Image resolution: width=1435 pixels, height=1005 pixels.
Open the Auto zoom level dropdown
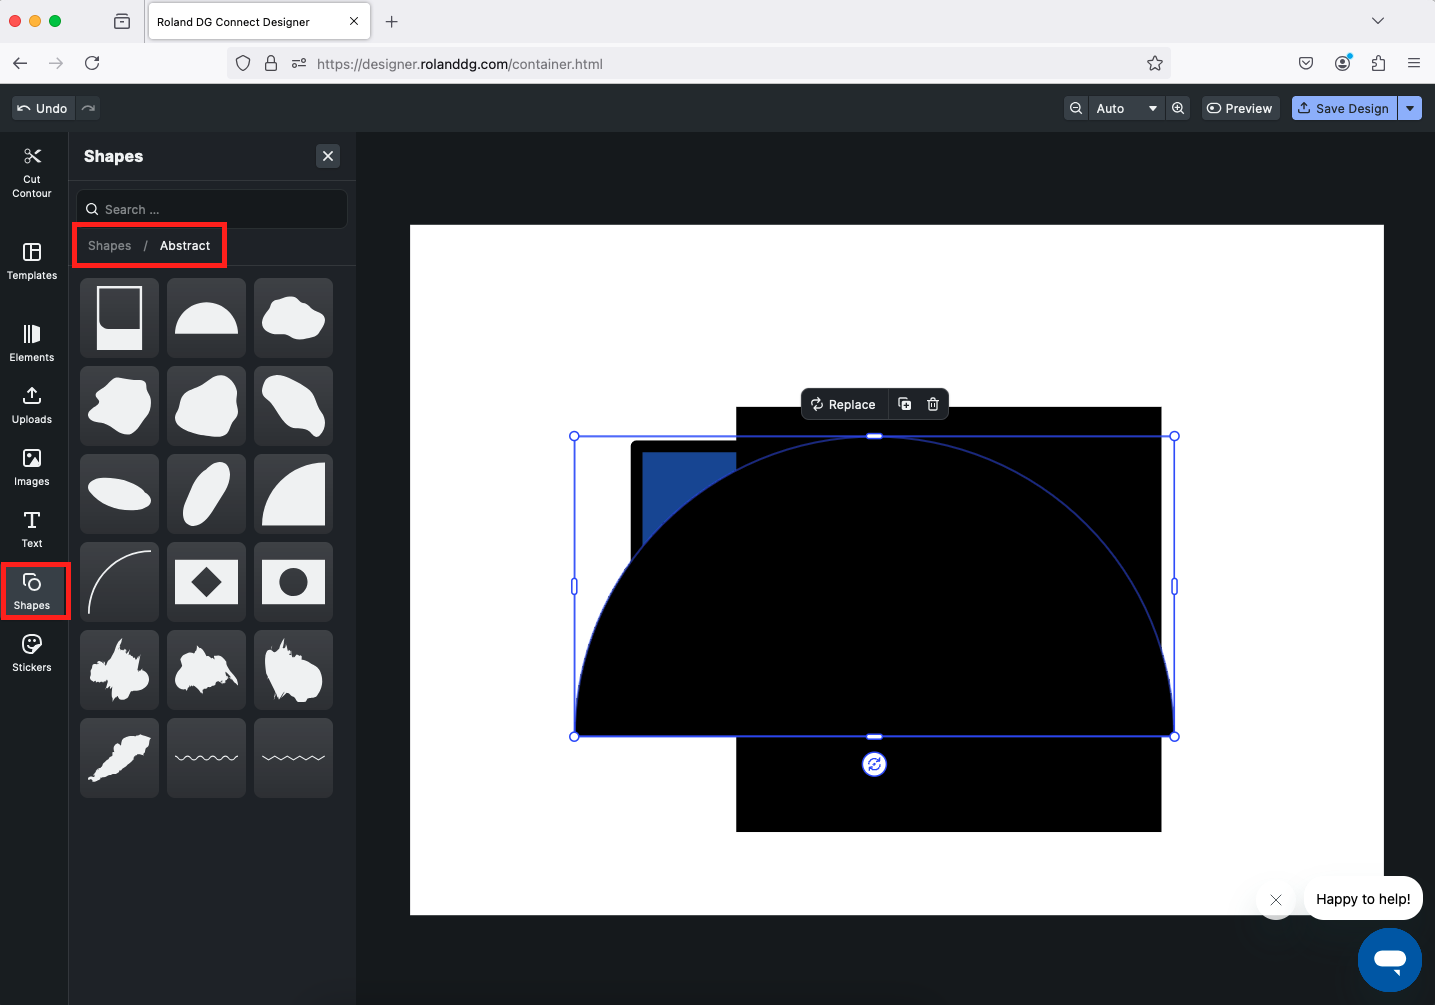click(x=1126, y=108)
